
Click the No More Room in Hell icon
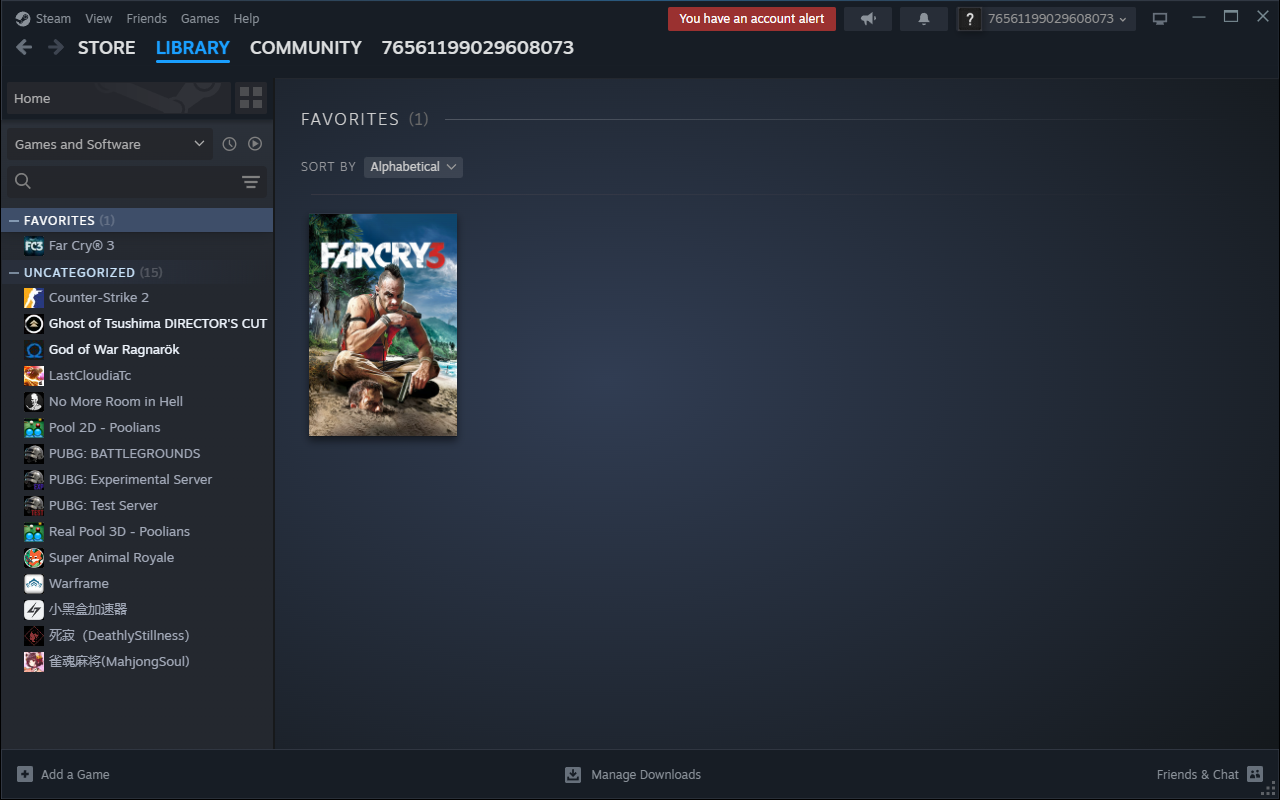tap(34, 401)
